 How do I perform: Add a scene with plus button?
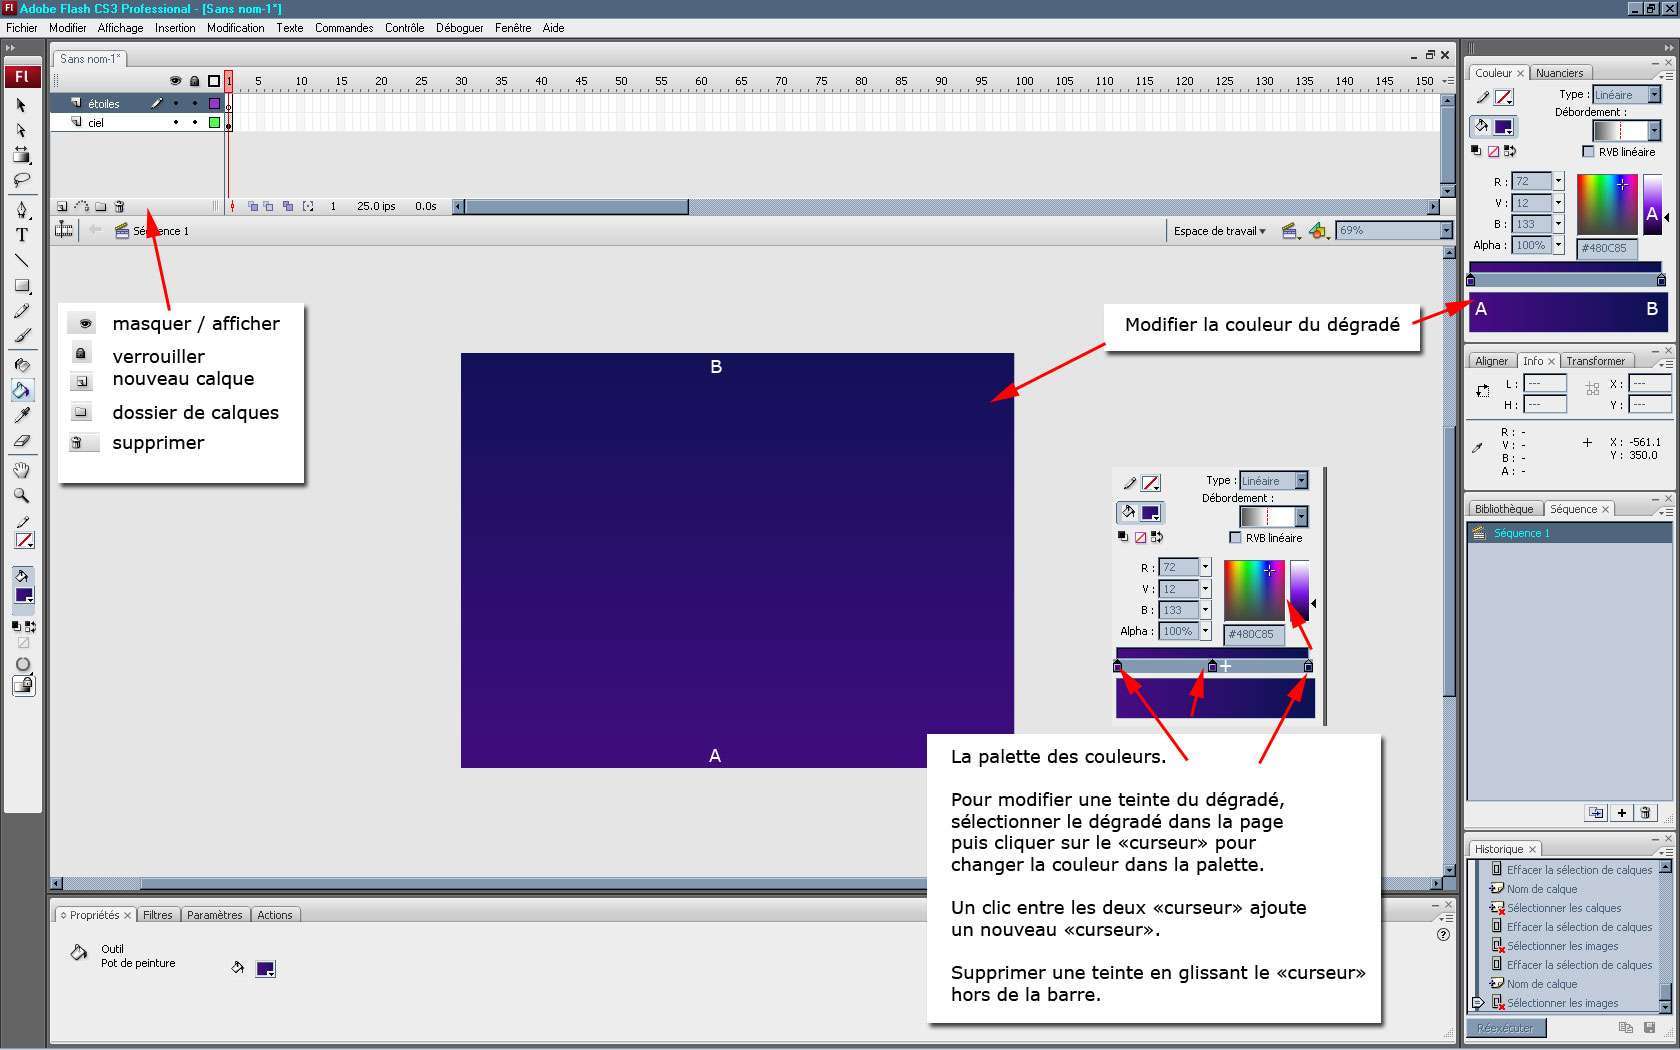click(x=1621, y=813)
